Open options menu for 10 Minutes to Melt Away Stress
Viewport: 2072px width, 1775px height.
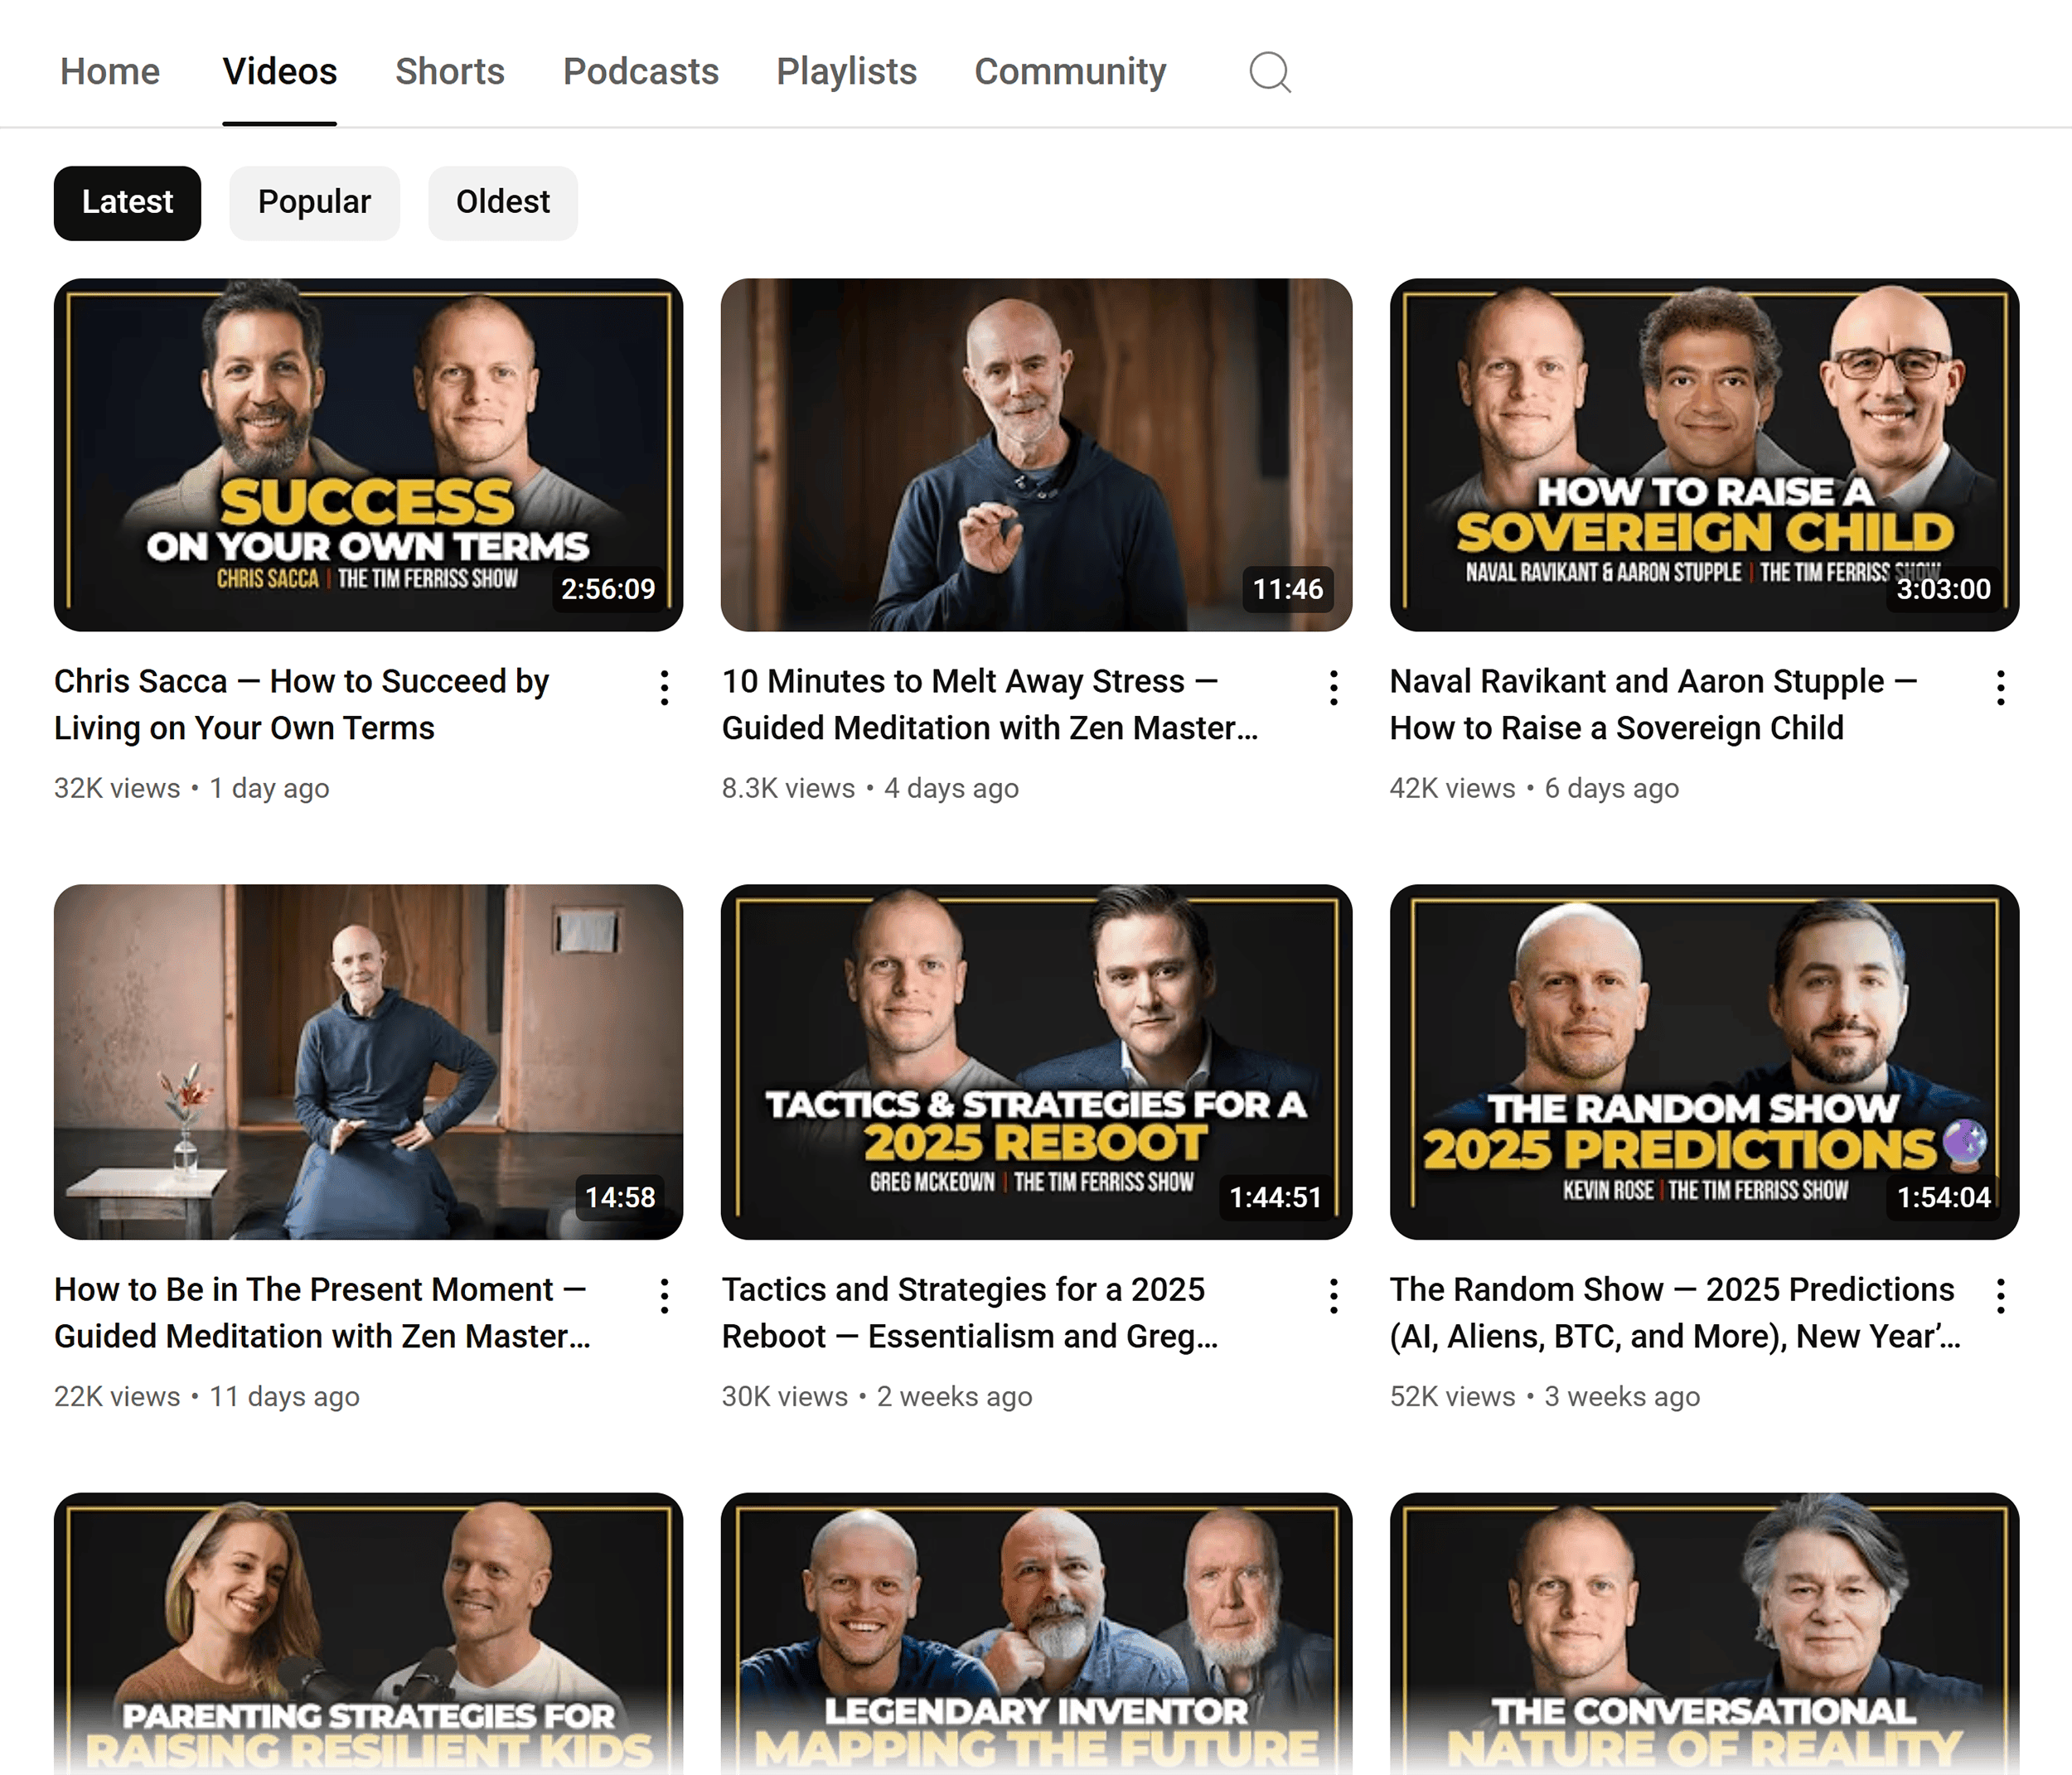(x=1333, y=688)
